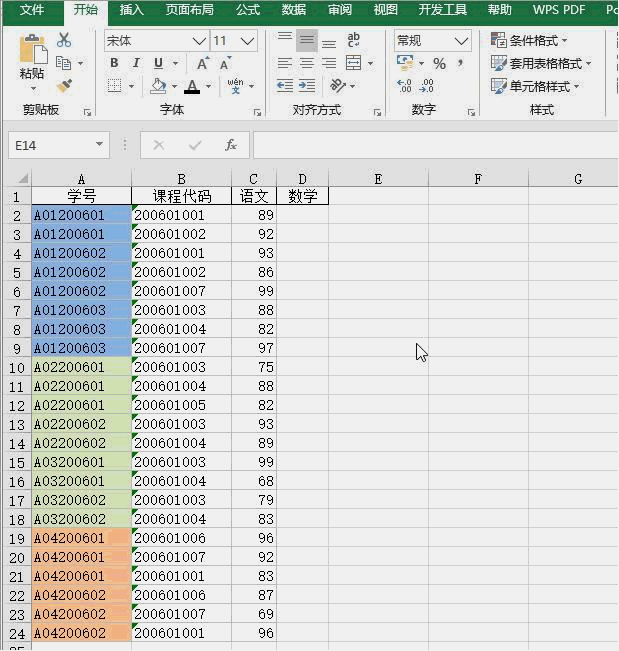Click the text orientation icon
This screenshot has width=619, height=651.
pos(338,86)
